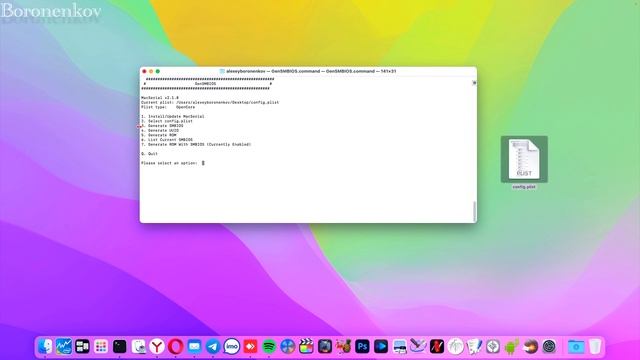Image resolution: width=640 pixels, height=360 pixels.
Task: Open the paper and pen icon in Dock
Action: tap(474, 347)
